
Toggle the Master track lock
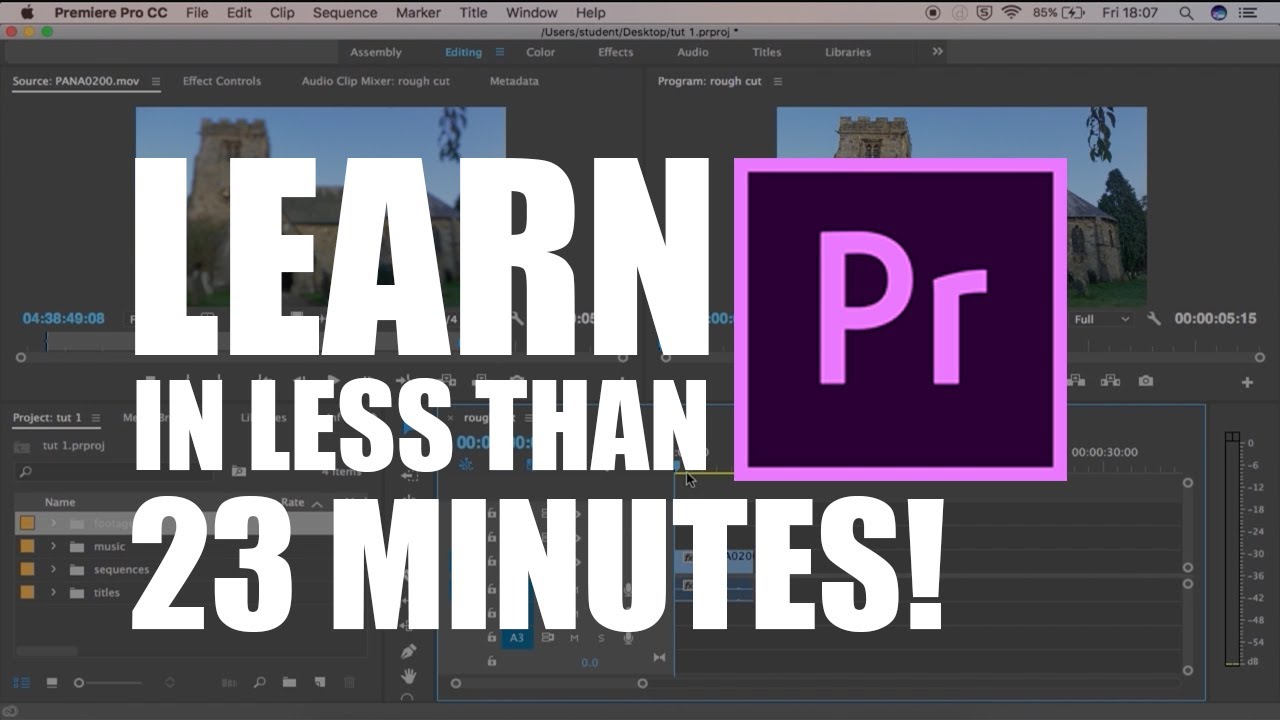[x=491, y=661]
